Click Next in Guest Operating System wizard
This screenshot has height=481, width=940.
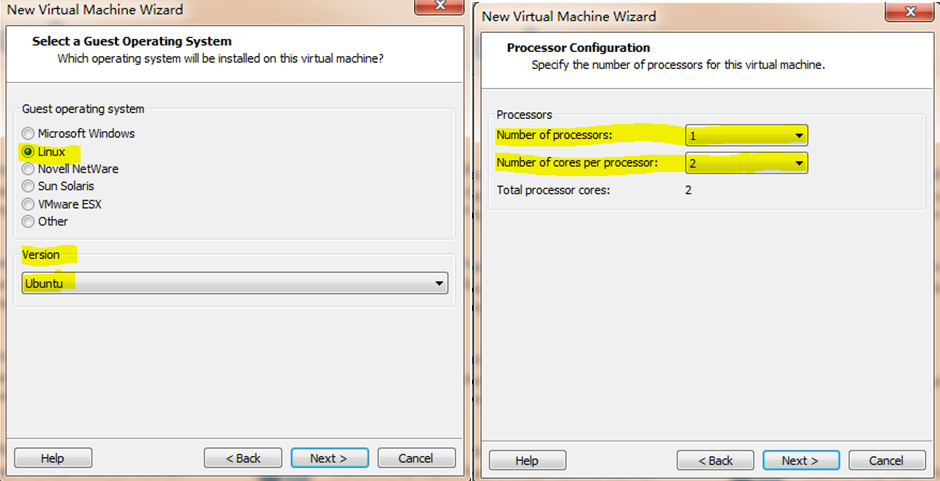coord(329,458)
